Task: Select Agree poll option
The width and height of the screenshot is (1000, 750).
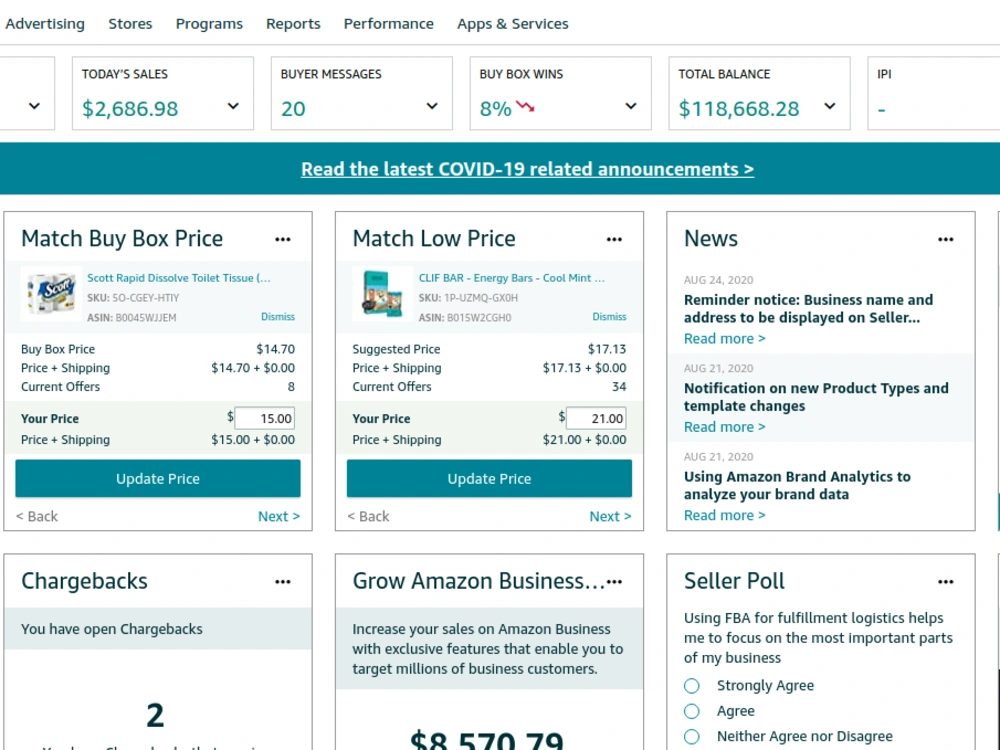Action: pyautogui.click(x=691, y=711)
